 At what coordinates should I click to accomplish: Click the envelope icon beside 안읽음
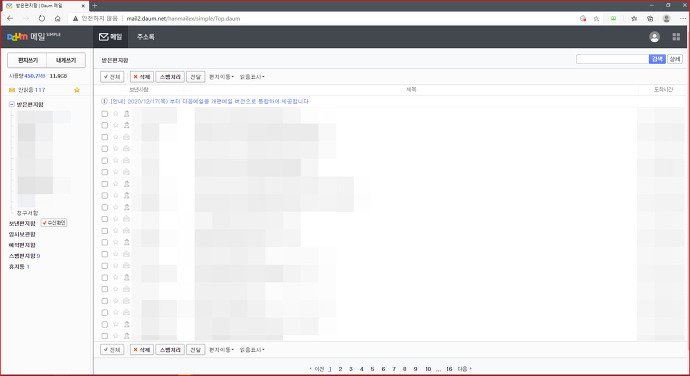pyautogui.click(x=12, y=90)
